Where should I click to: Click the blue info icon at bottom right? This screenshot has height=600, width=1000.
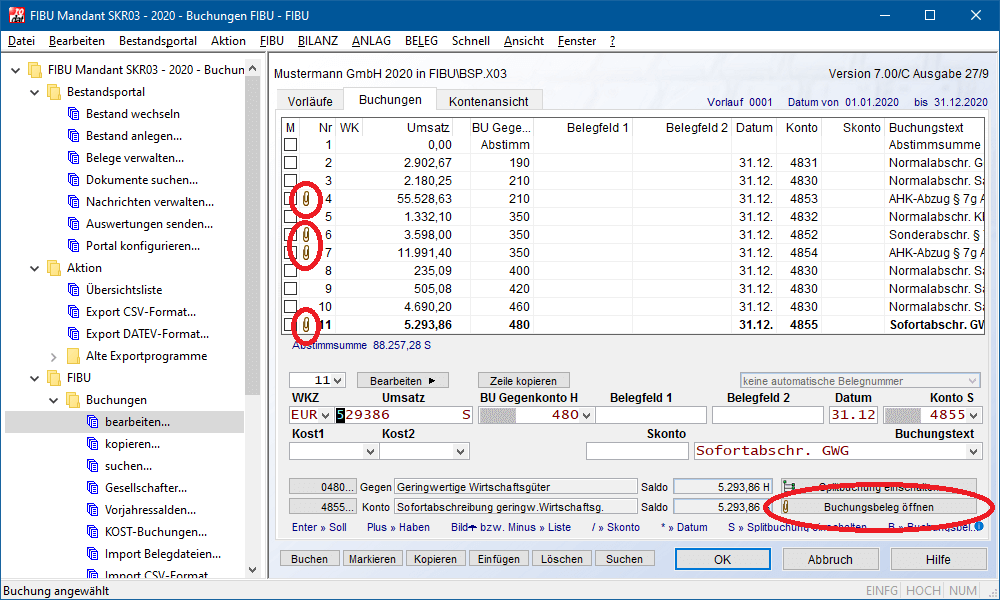pos(978,526)
